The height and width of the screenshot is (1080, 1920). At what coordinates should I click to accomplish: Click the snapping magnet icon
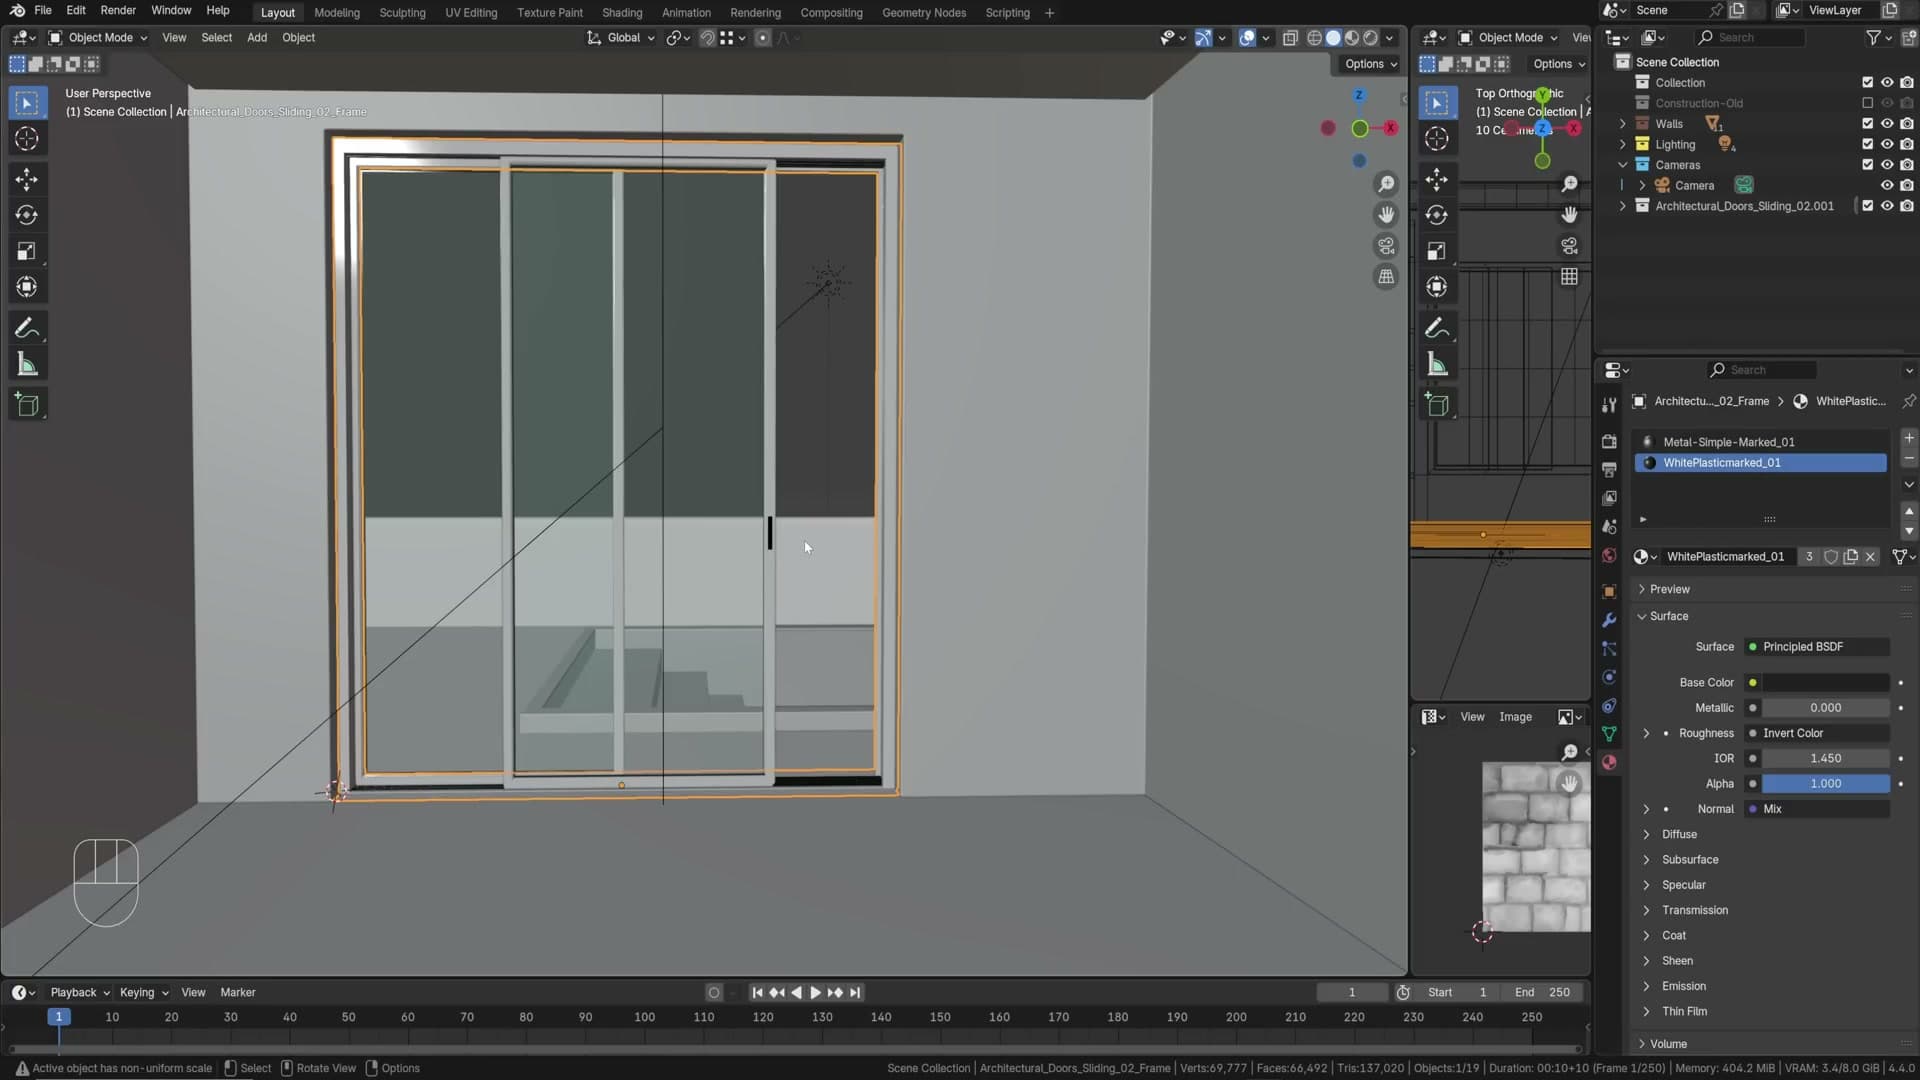pyautogui.click(x=707, y=38)
